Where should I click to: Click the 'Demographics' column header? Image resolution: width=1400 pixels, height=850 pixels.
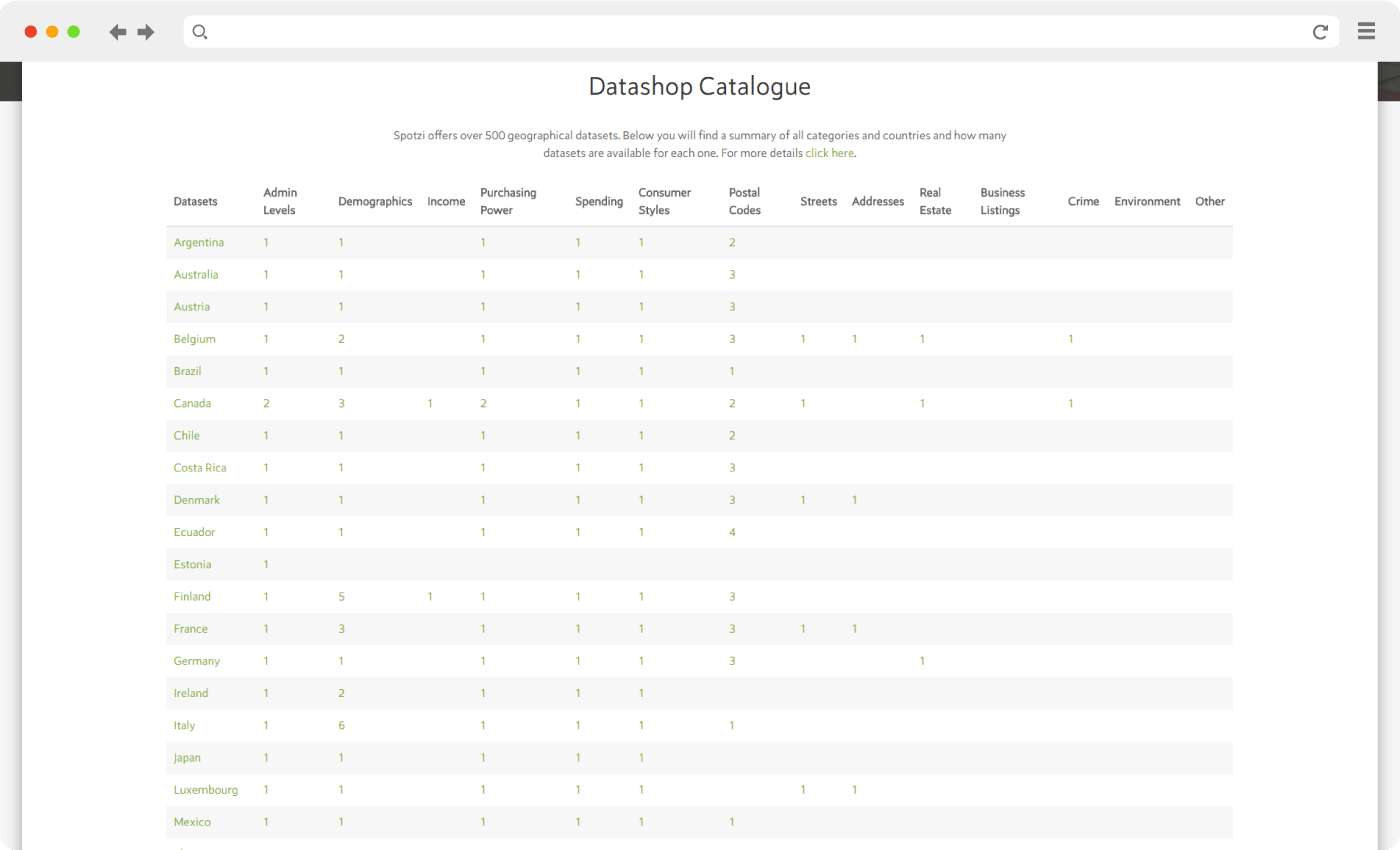point(375,201)
